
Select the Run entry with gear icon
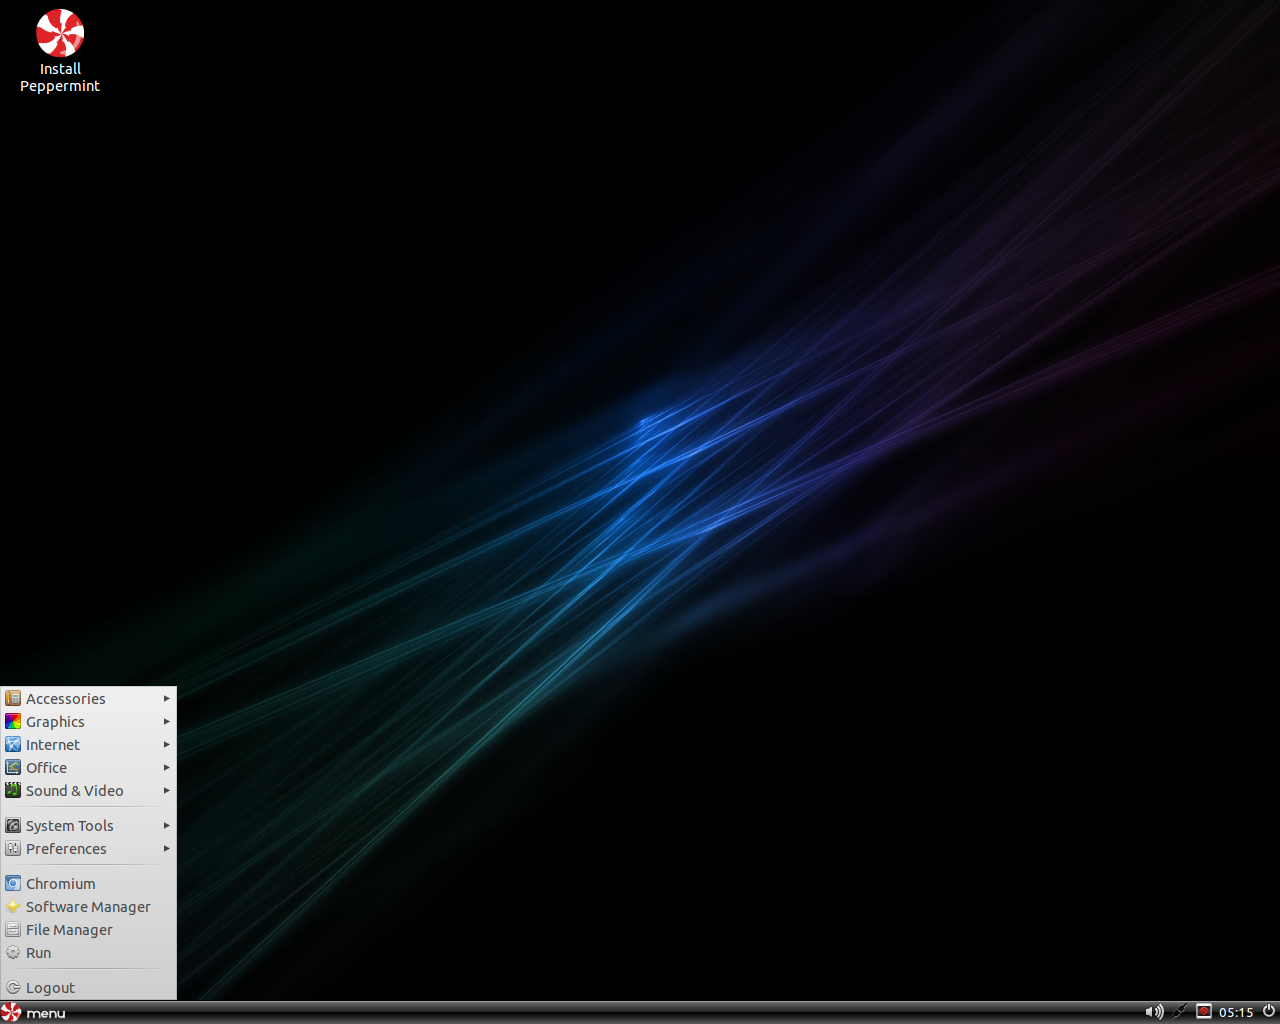click(88, 953)
